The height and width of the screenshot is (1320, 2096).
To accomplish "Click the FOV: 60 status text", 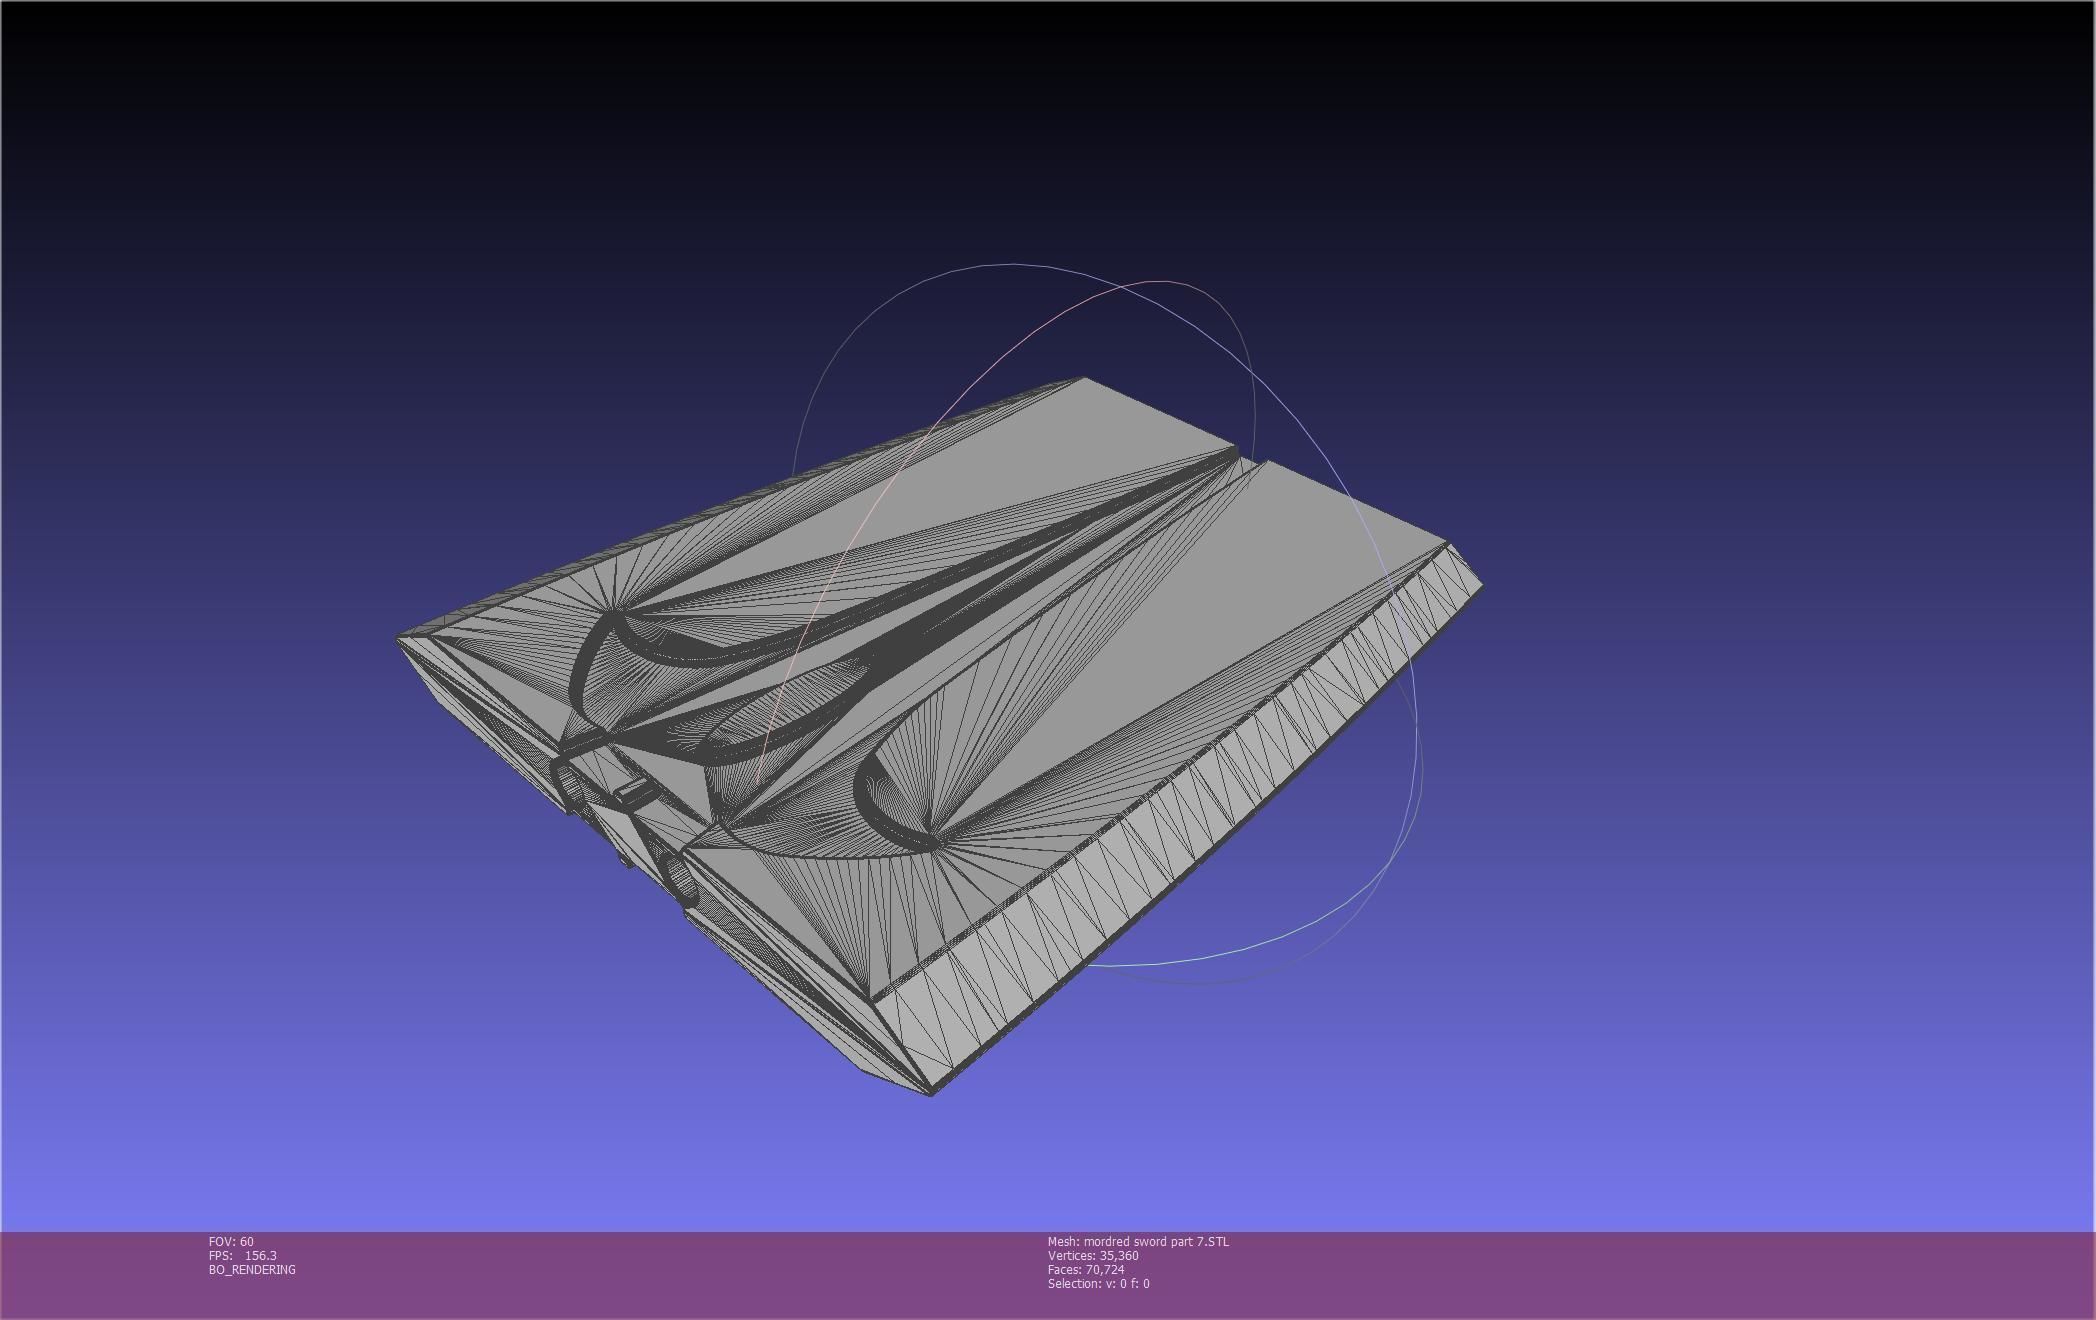I will tap(231, 1242).
